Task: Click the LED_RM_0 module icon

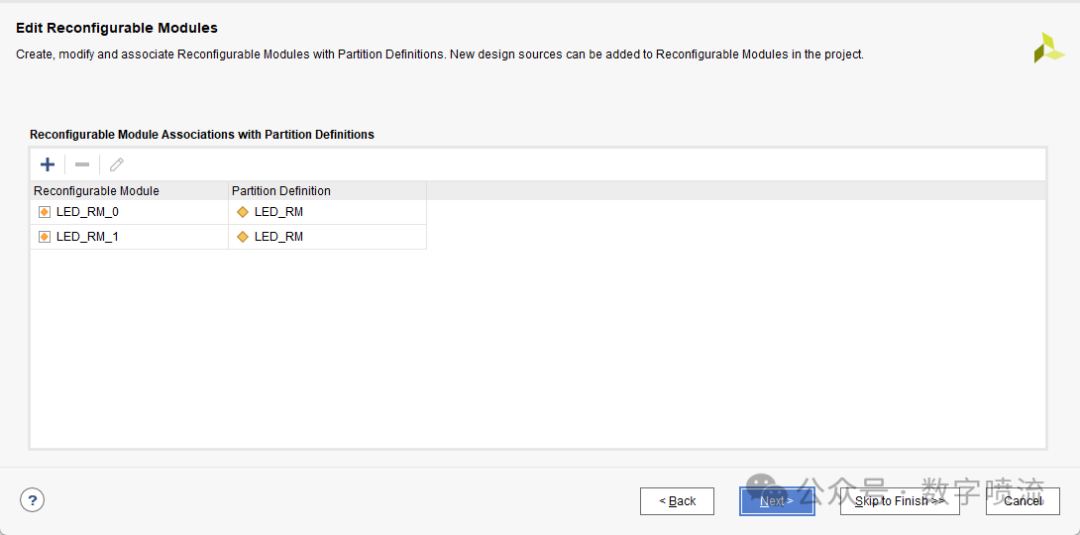Action: click(x=44, y=212)
